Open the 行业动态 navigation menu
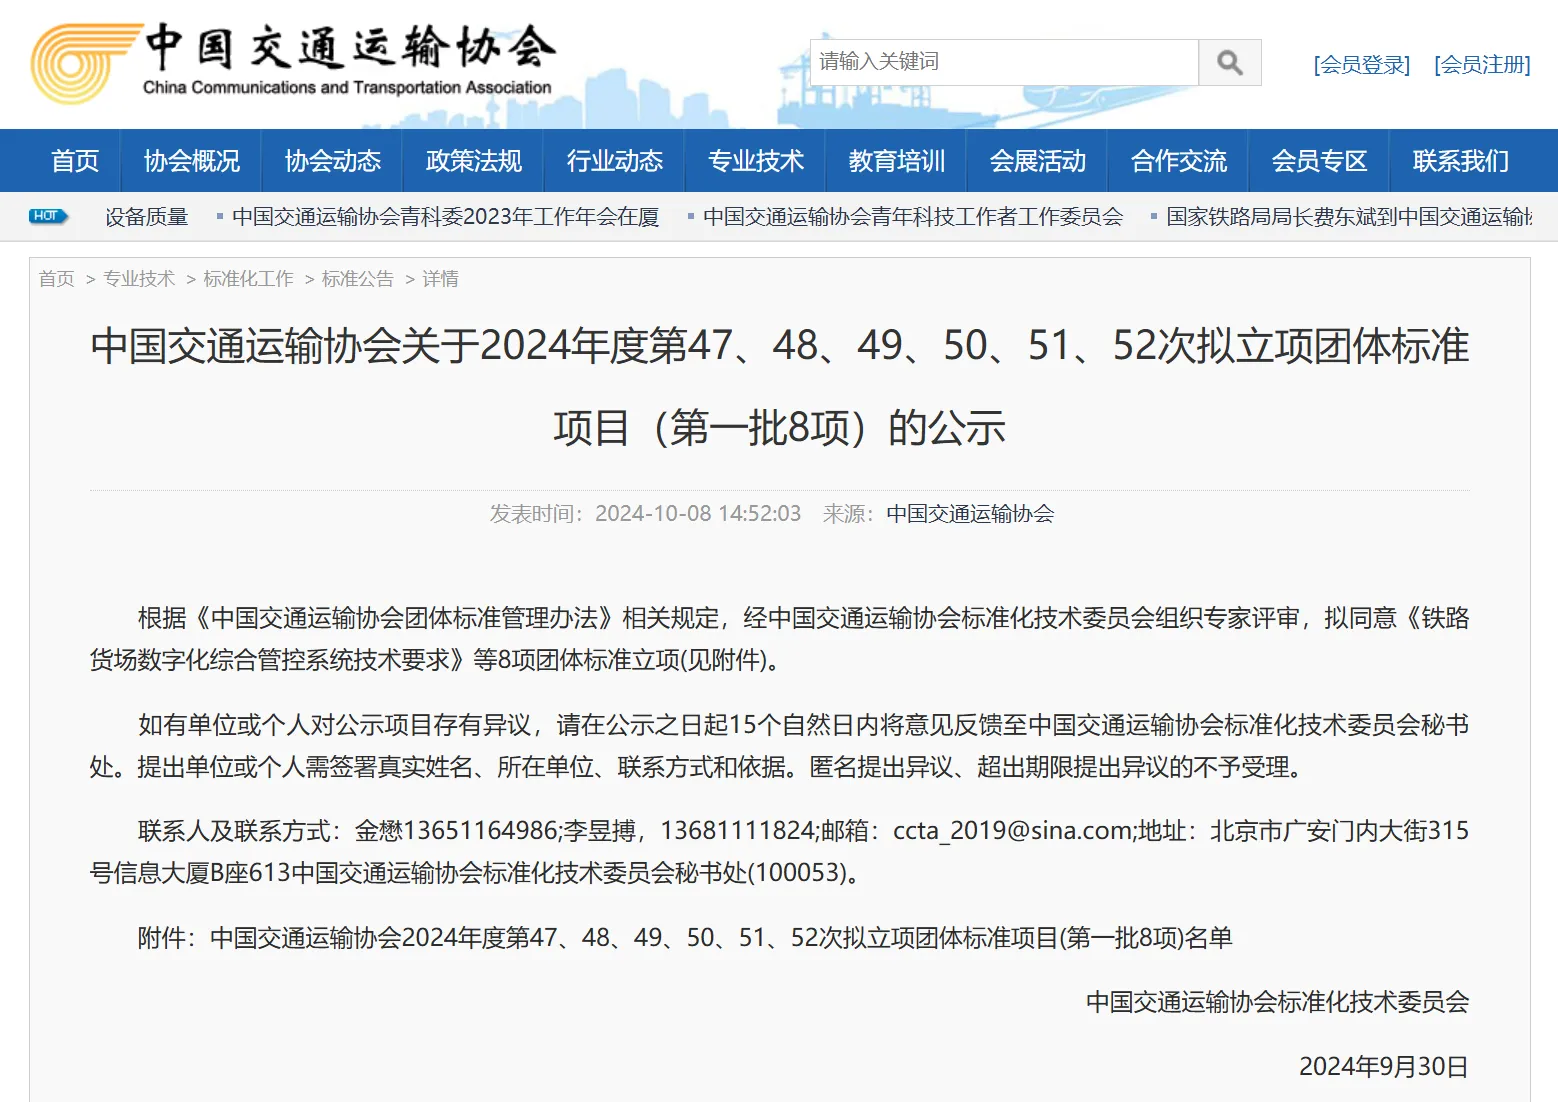Screen dimensions: 1558x1102 coord(615,161)
